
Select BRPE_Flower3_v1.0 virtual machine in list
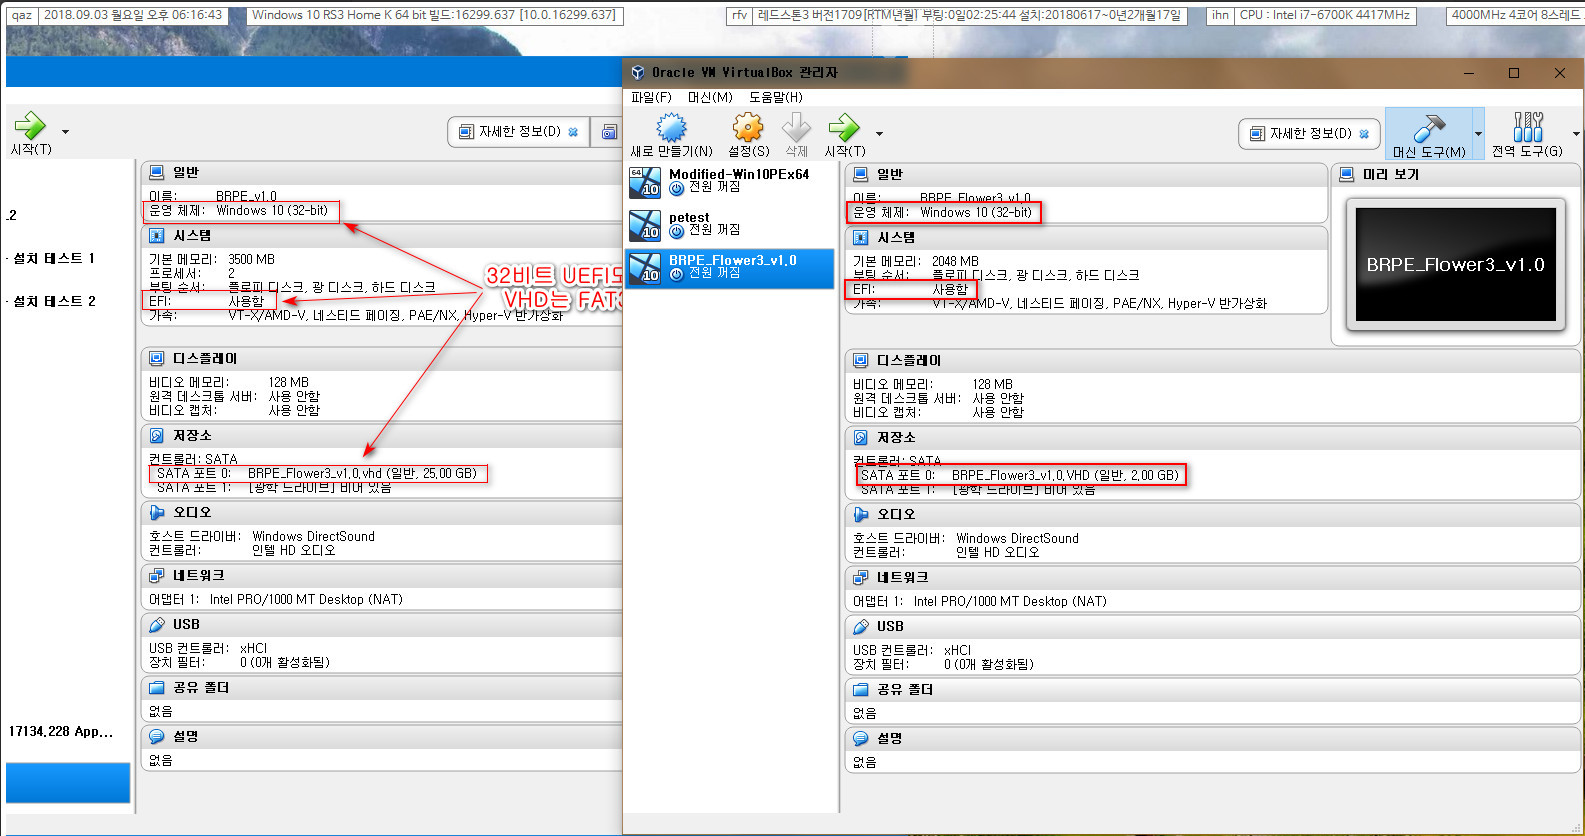[x=730, y=268]
